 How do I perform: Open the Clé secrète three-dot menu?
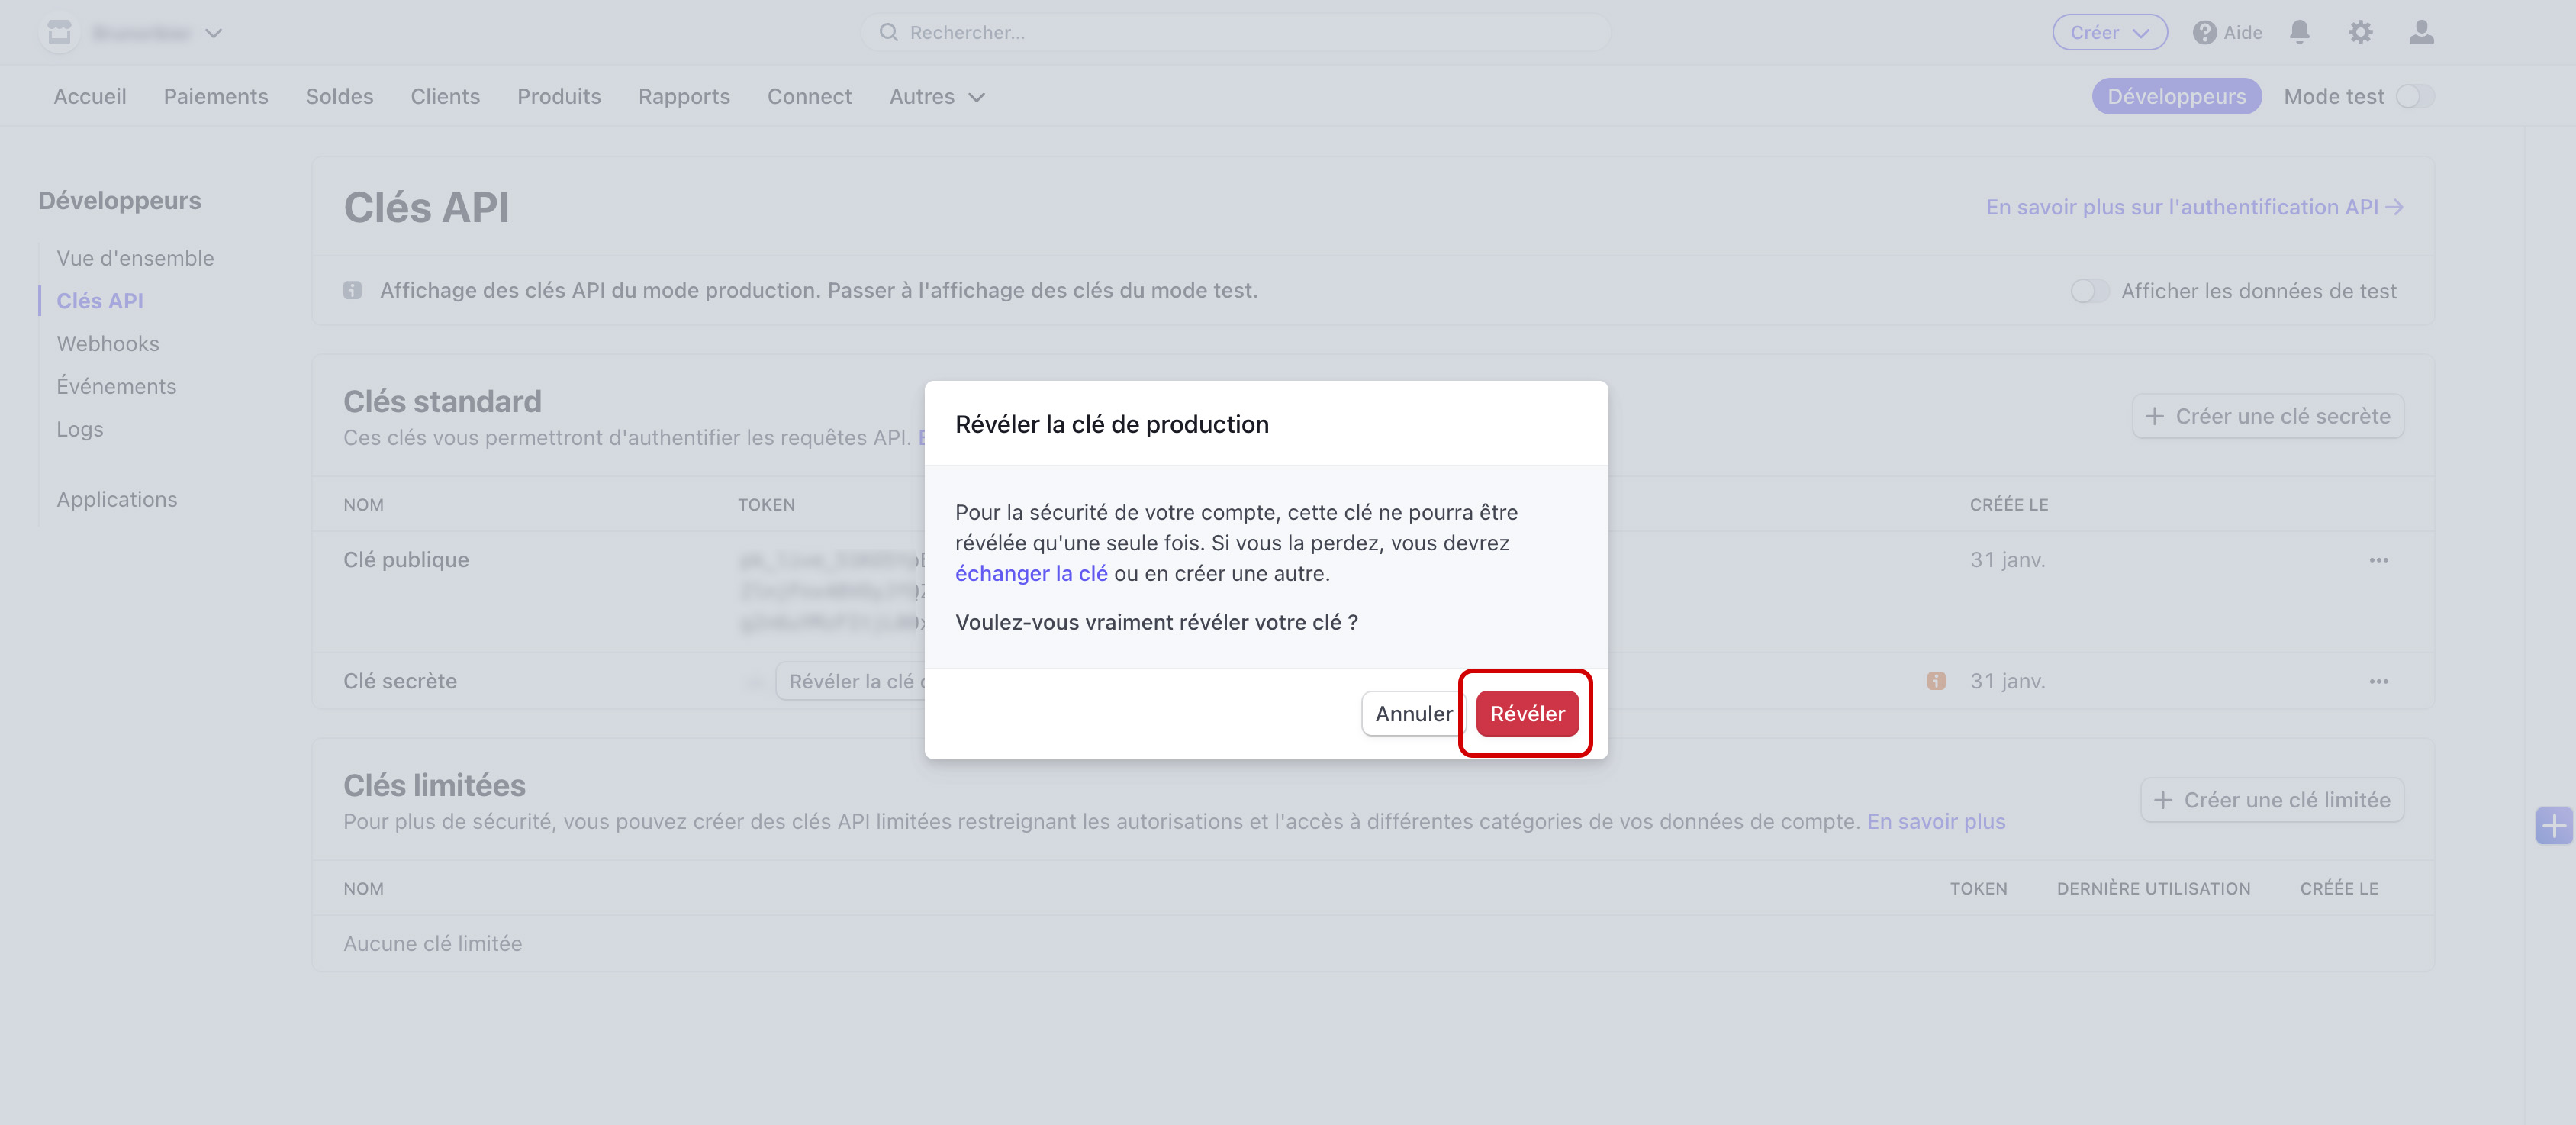[2378, 681]
